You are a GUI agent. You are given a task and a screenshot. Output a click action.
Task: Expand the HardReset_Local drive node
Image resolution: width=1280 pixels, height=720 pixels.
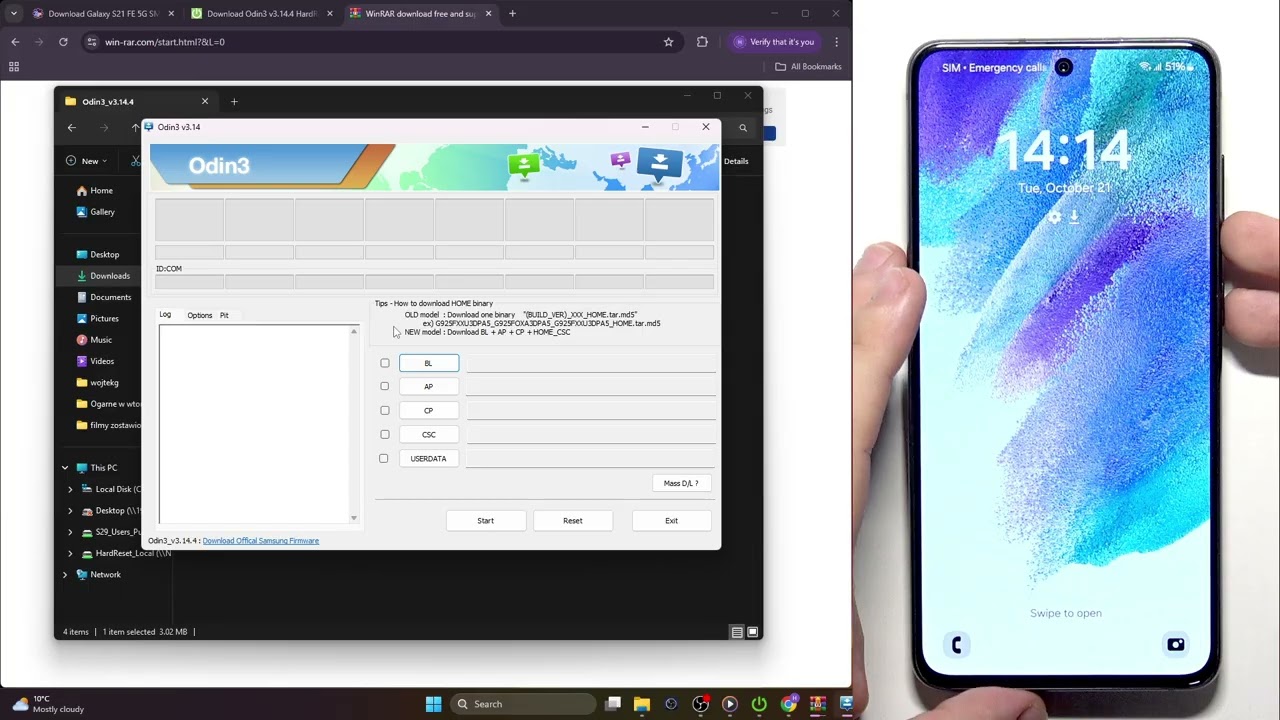pos(70,553)
